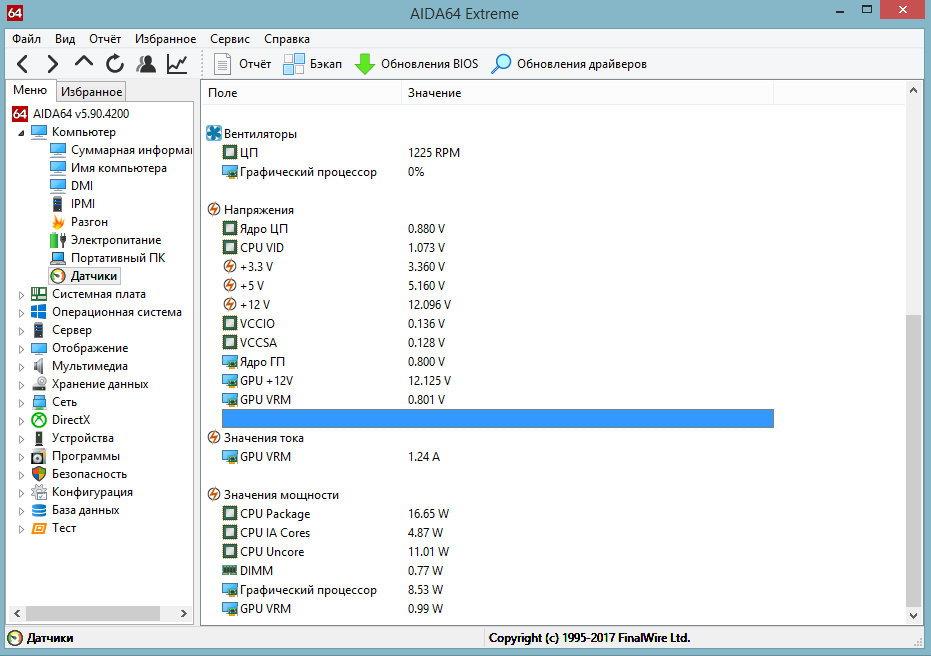Switch to the Избранное tab in sidebar
This screenshot has height=656, width=931.
click(91, 91)
